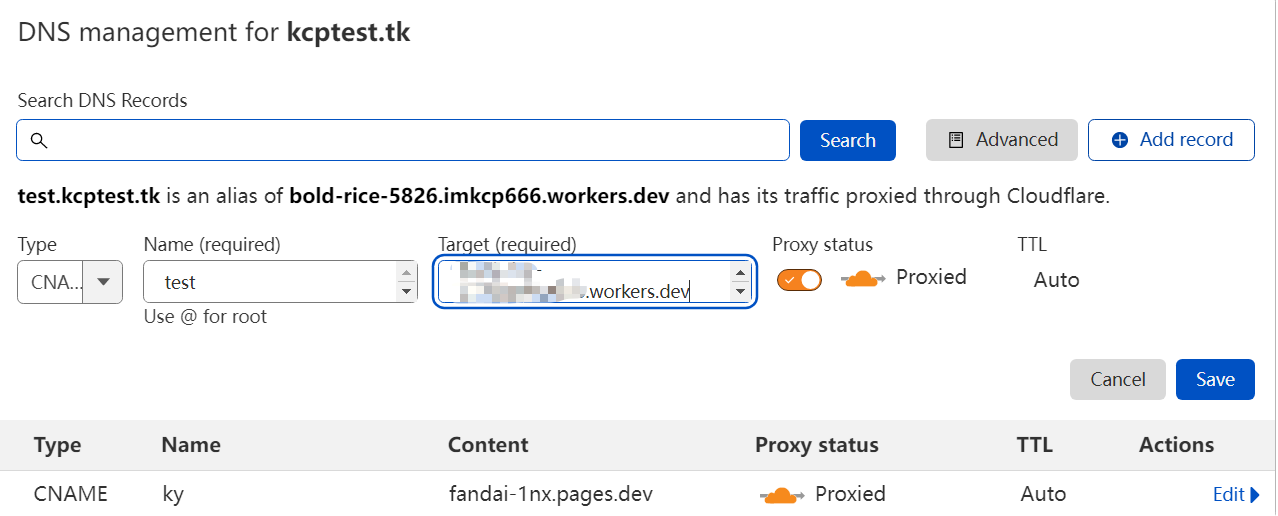Click the Content column header

click(x=488, y=445)
